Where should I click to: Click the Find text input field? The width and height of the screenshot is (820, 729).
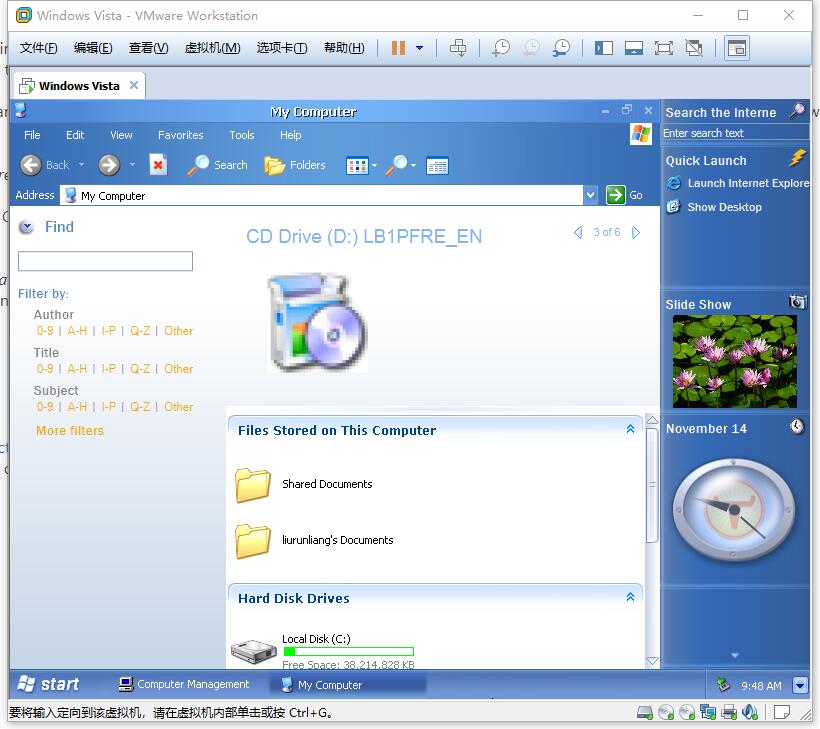[x=105, y=261]
